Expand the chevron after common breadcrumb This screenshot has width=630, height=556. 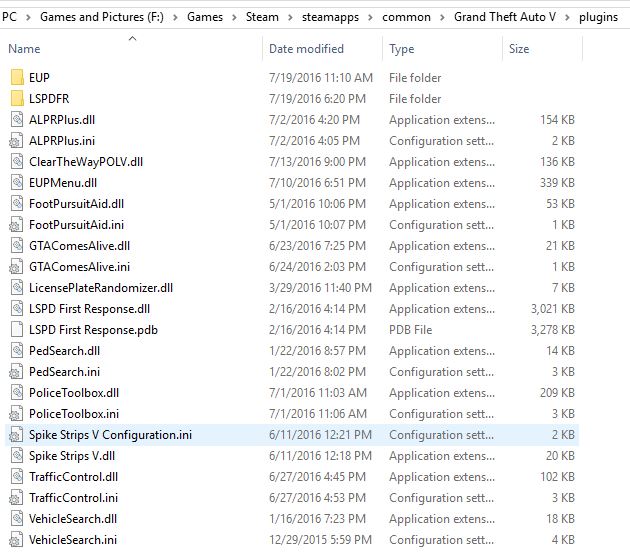[442, 17]
